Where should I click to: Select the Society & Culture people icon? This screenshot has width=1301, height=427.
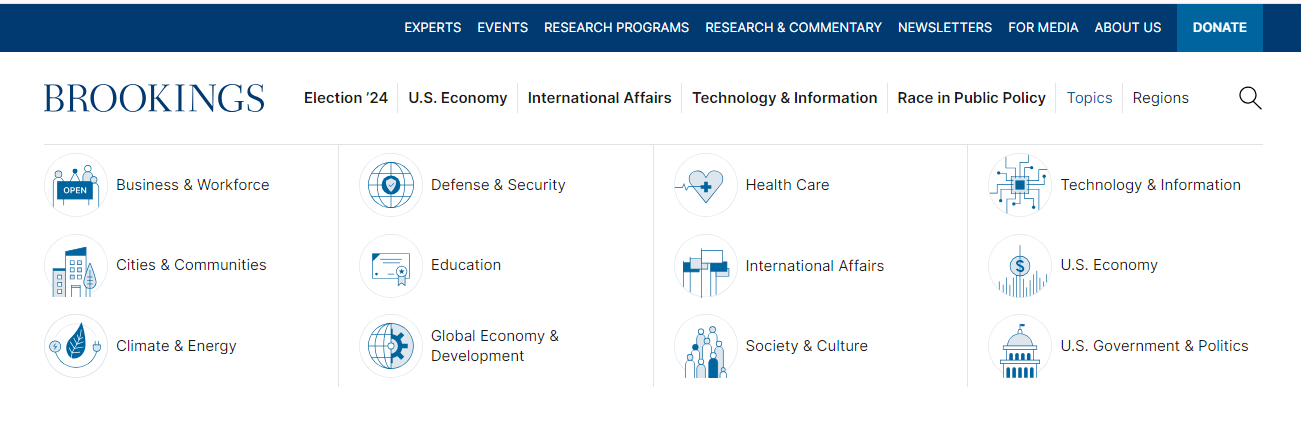[x=706, y=346]
